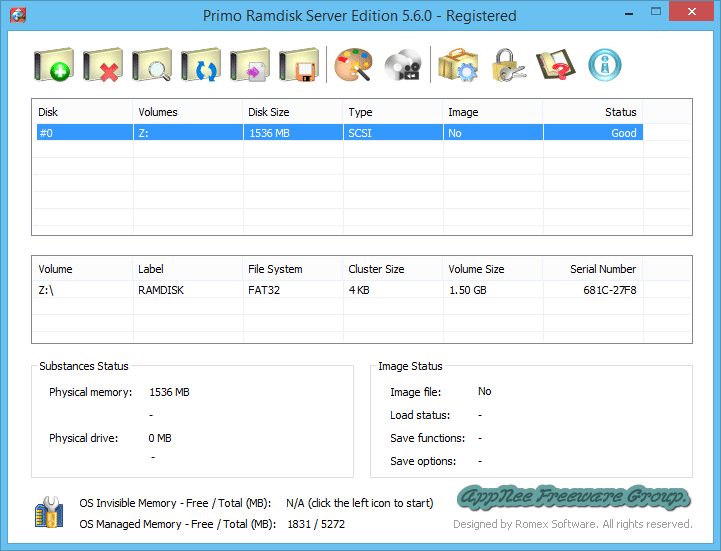Click the refresh disk blue arrows icon

(x=201, y=65)
